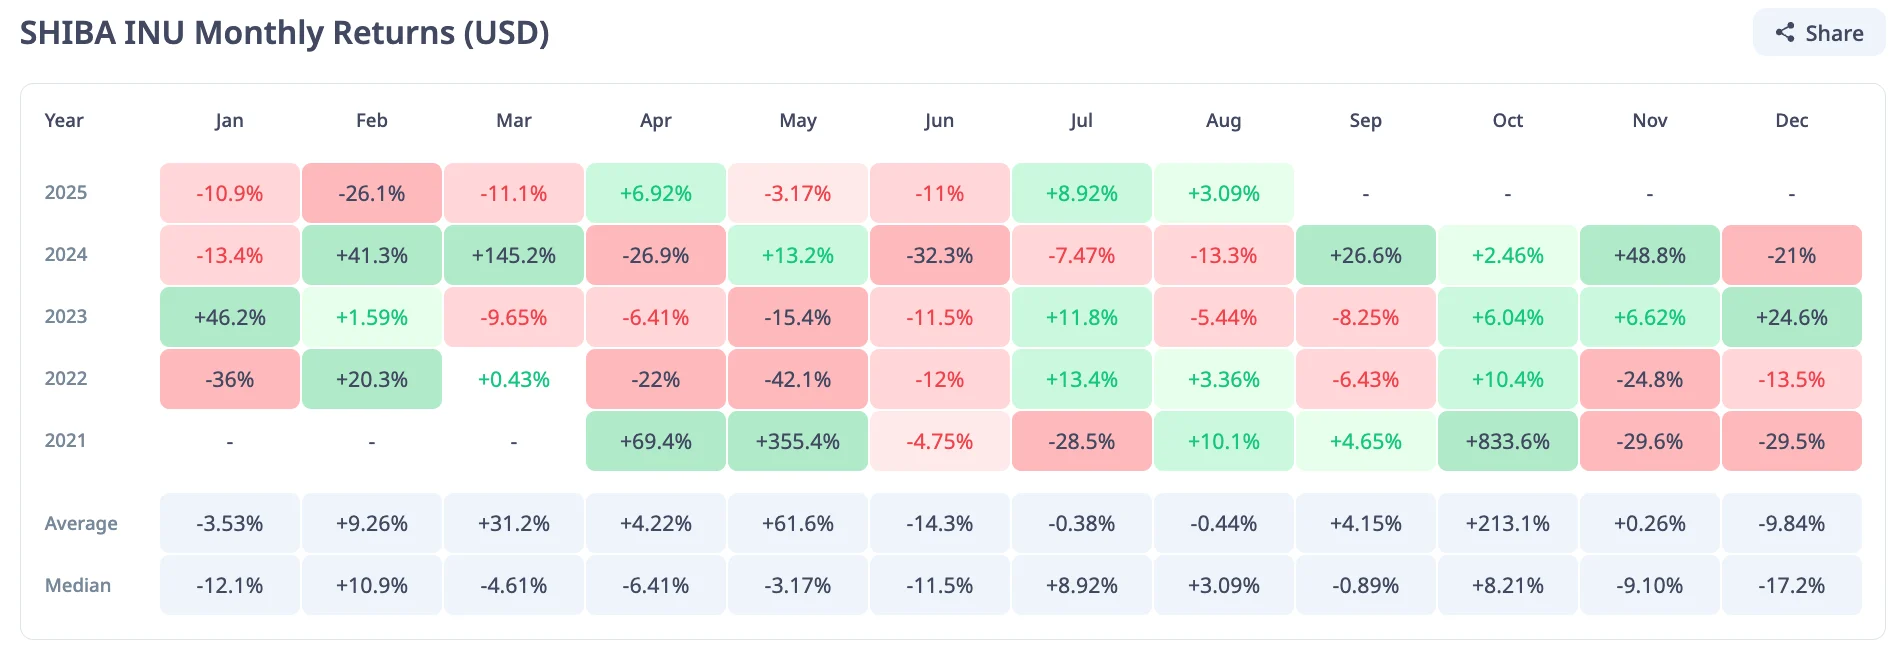Click the Oct column header
Image resolution: width=1896 pixels, height=652 pixels.
1507,120
